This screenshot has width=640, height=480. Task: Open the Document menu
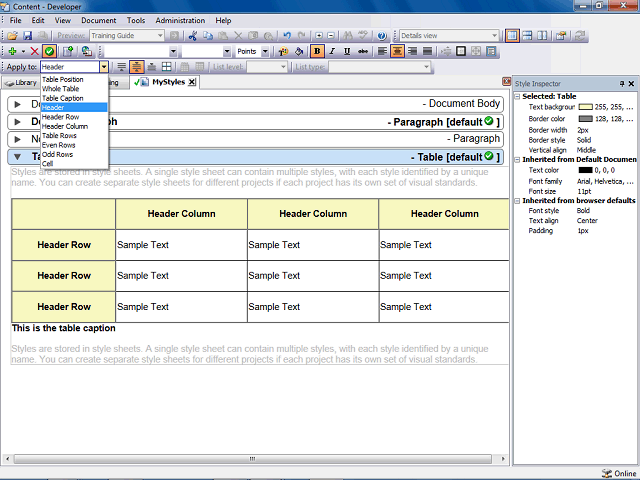click(98, 20)
